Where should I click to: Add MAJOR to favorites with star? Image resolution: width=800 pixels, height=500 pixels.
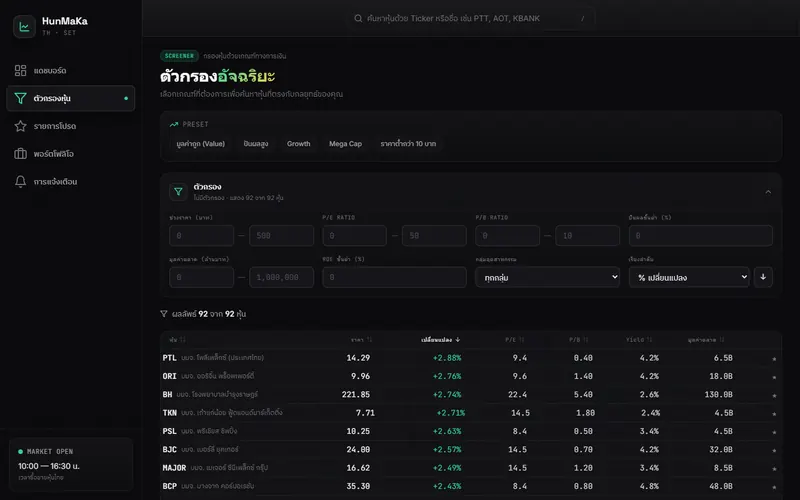pos(774,468)
